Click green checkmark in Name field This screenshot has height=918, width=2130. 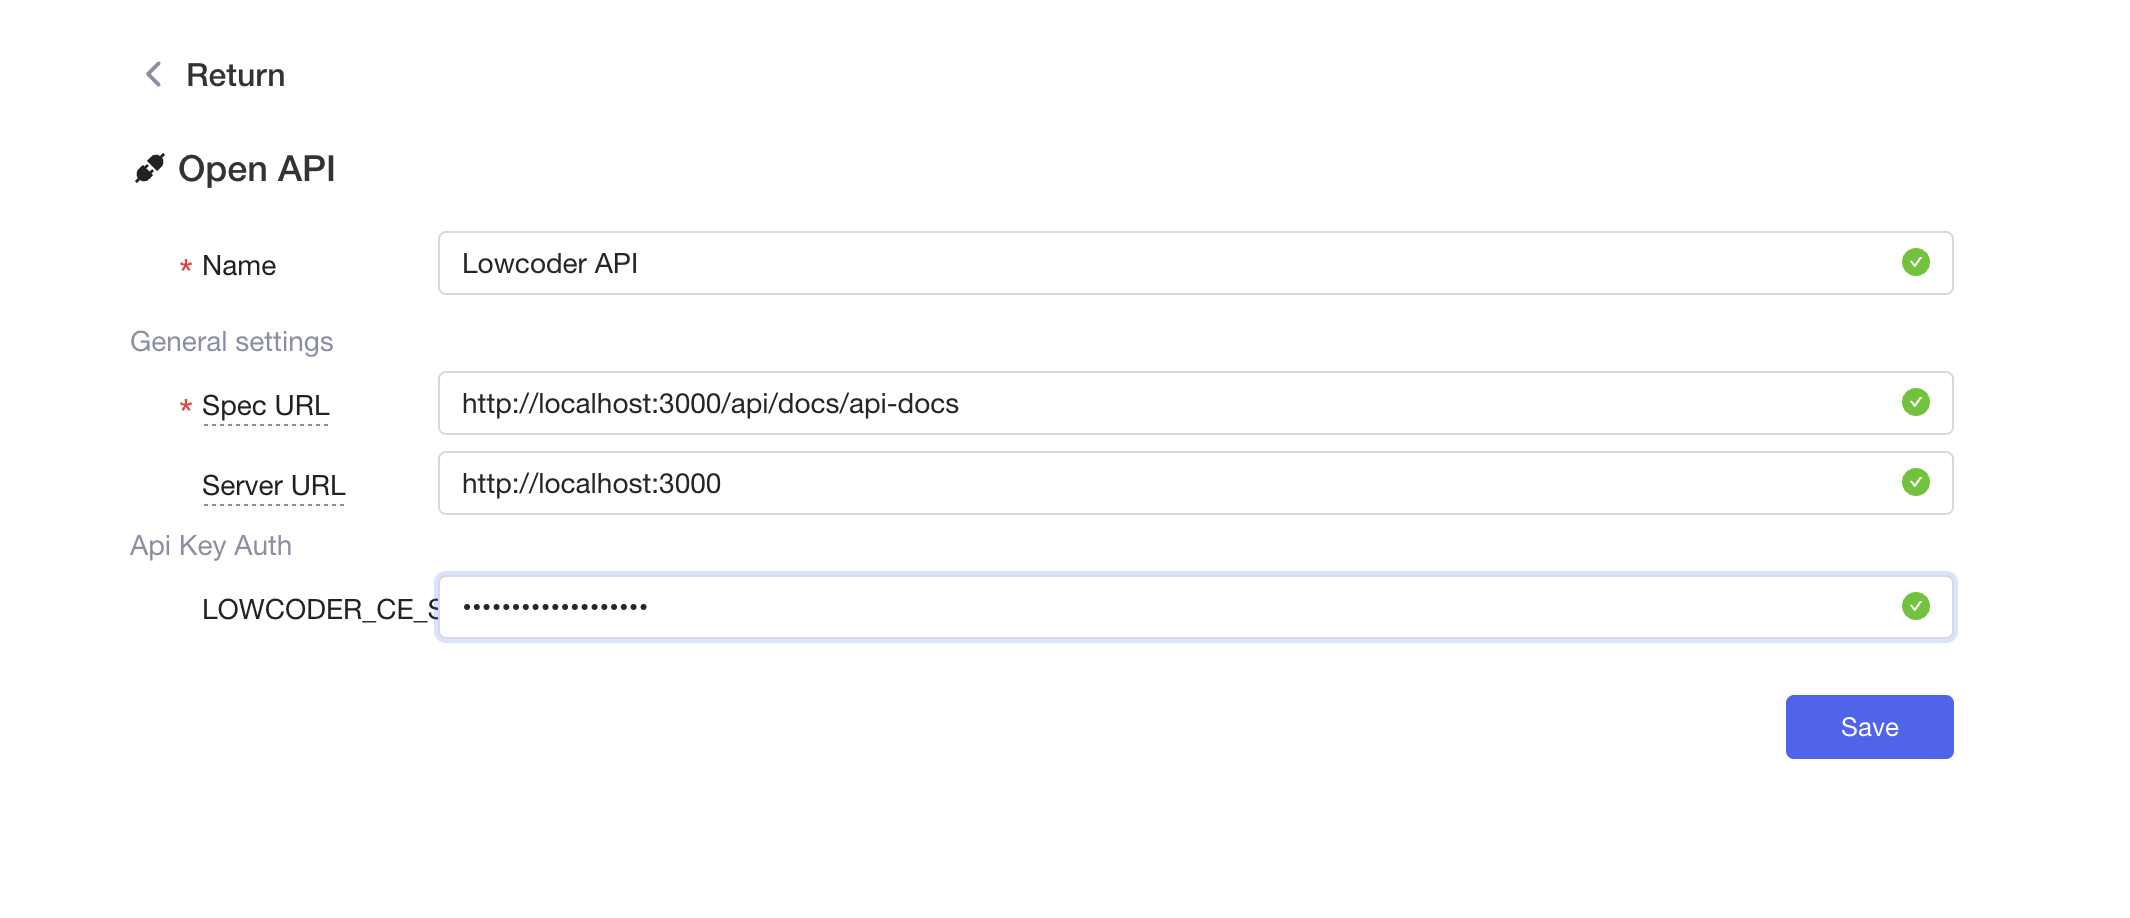pos(1915,262)
